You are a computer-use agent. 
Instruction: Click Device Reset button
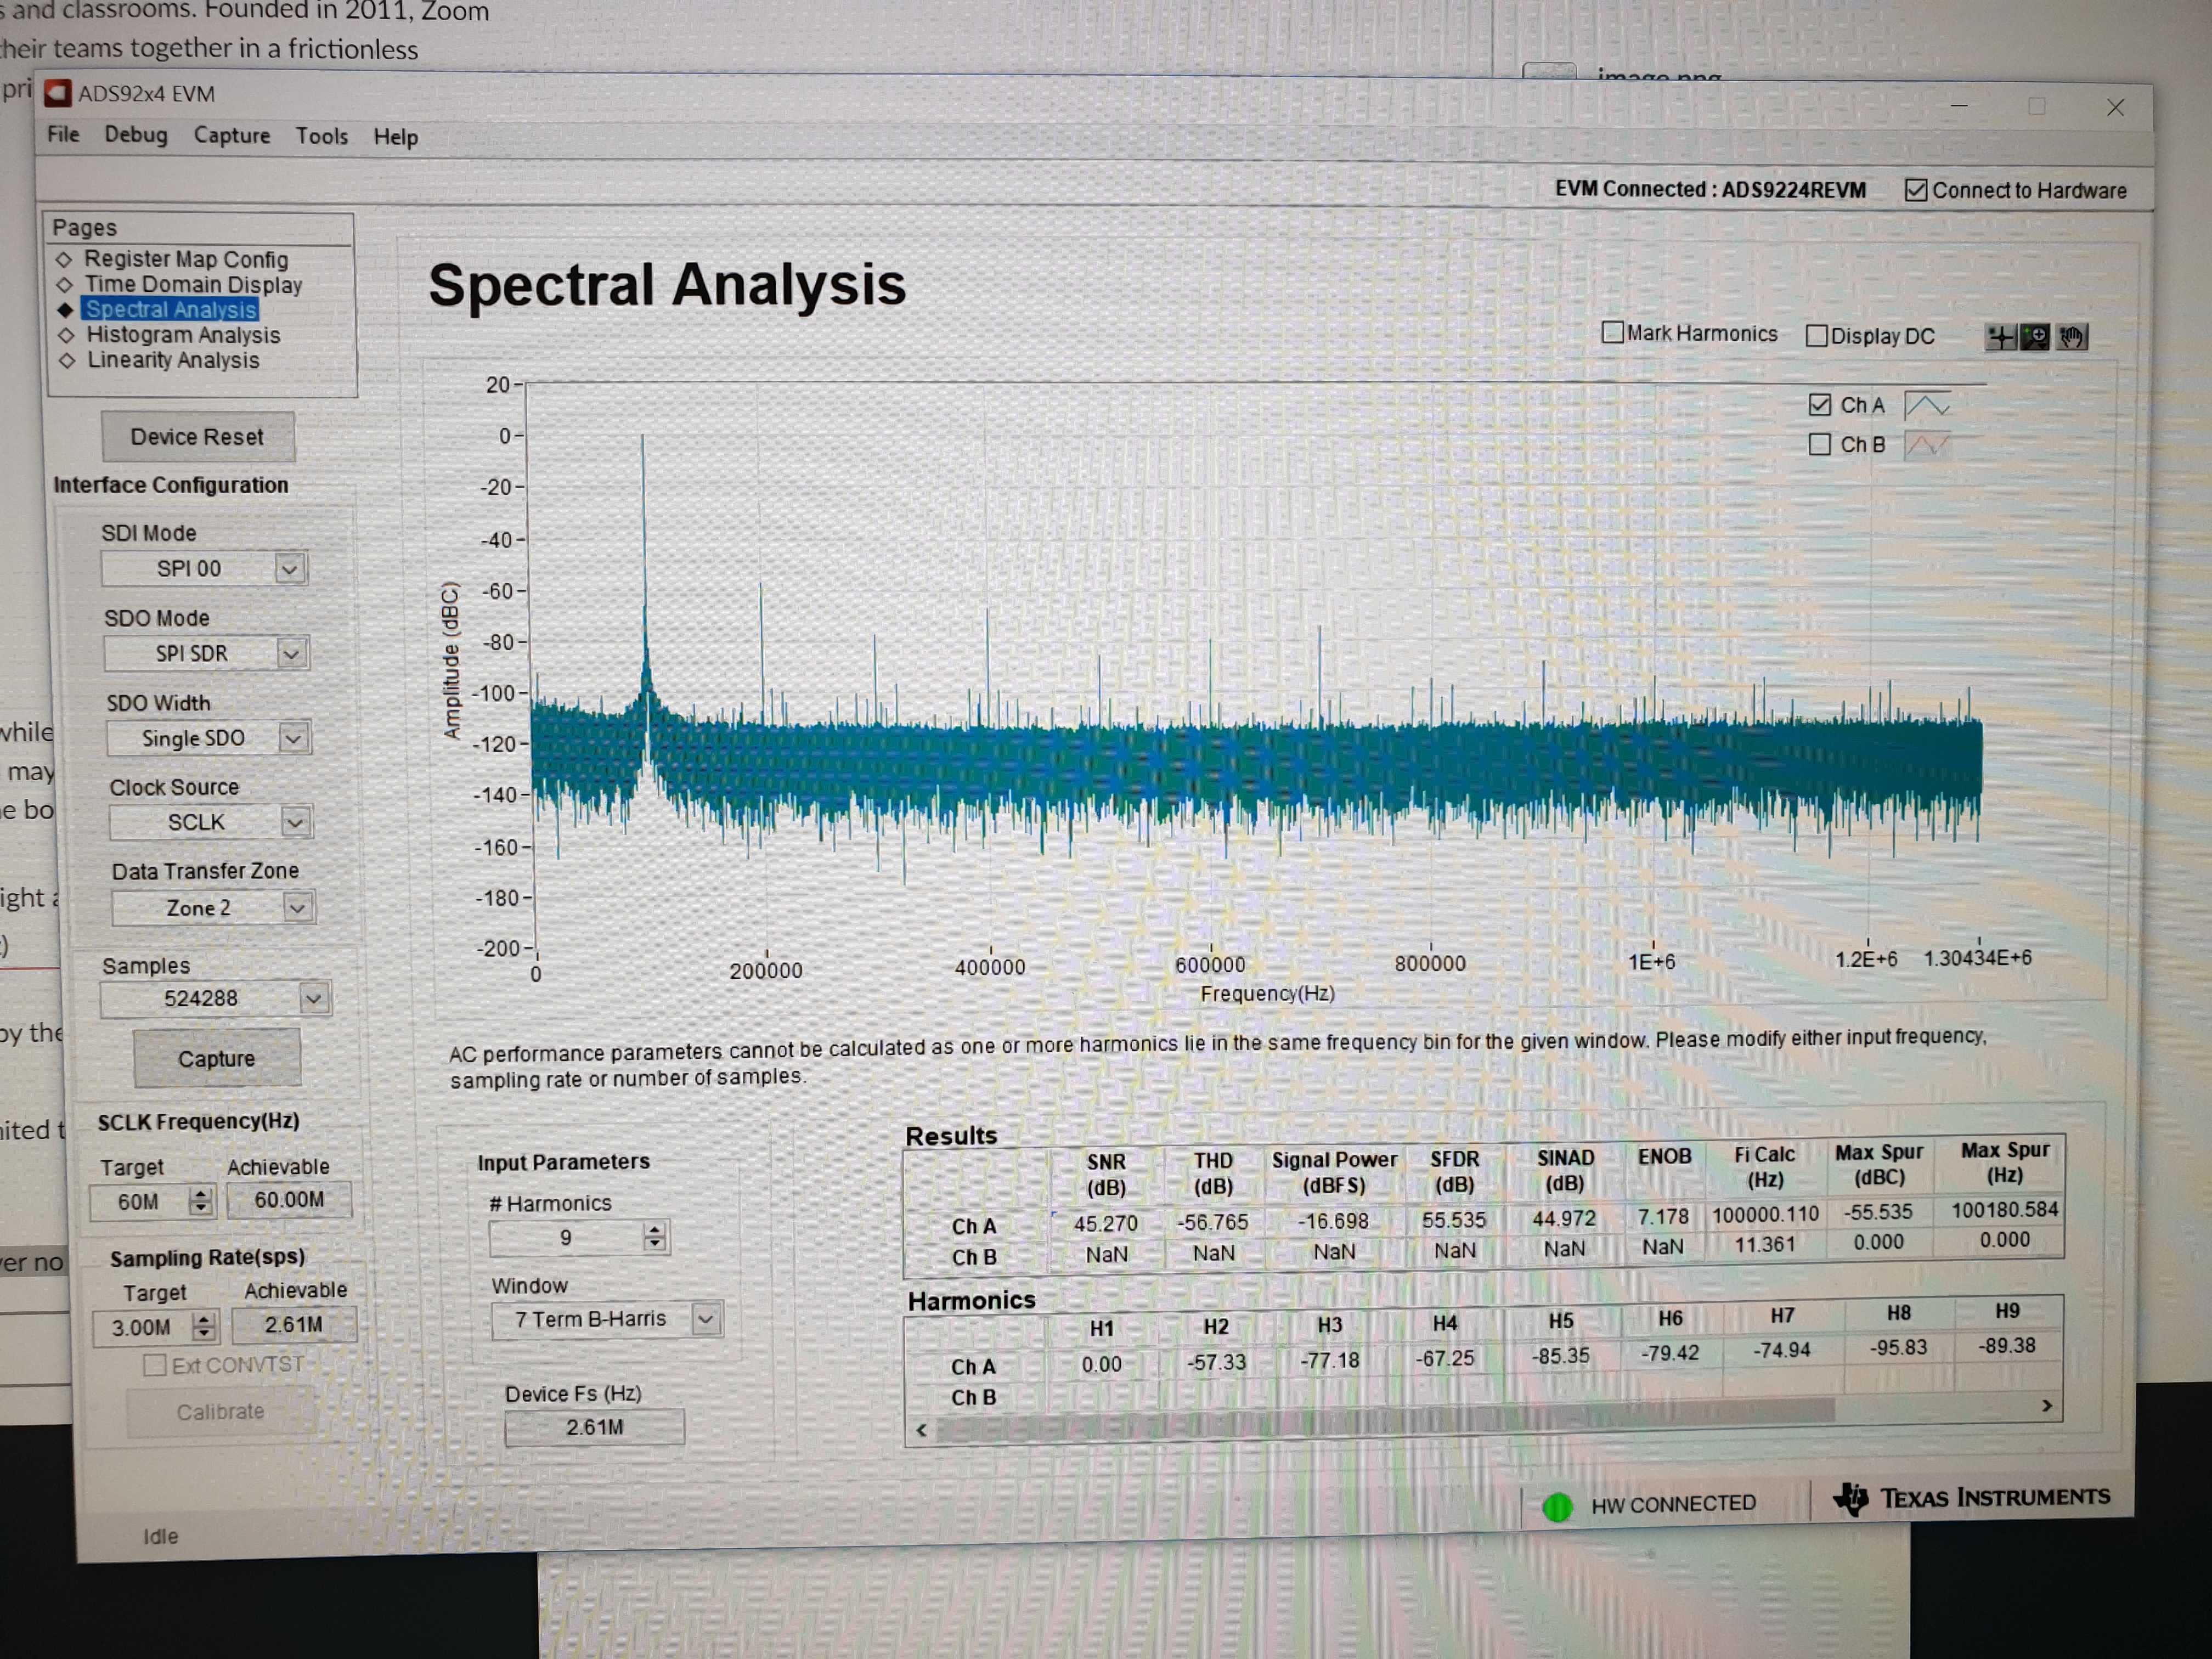[197, 437]
